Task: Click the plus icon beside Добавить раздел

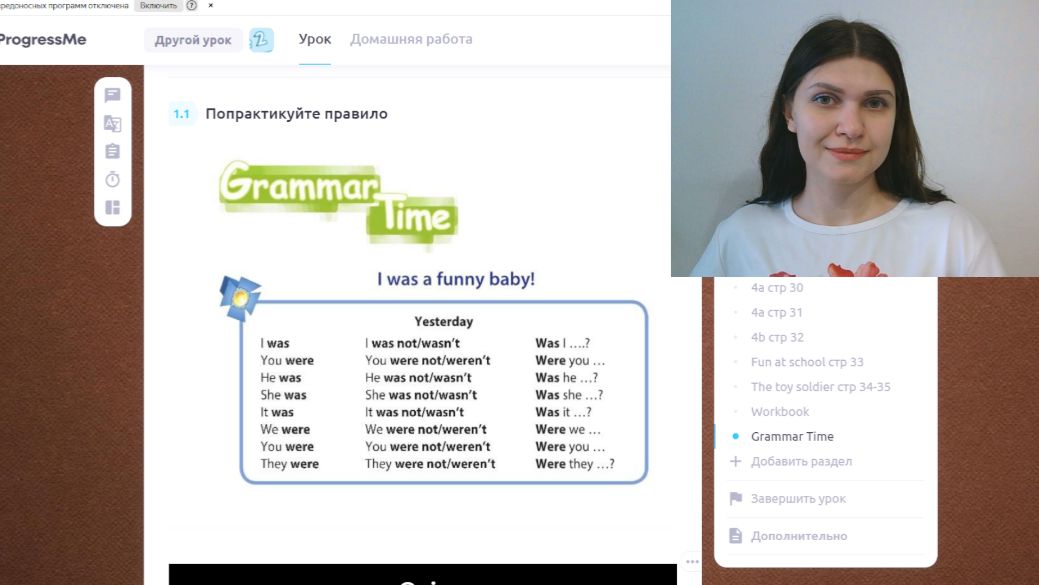Action: 736,461
